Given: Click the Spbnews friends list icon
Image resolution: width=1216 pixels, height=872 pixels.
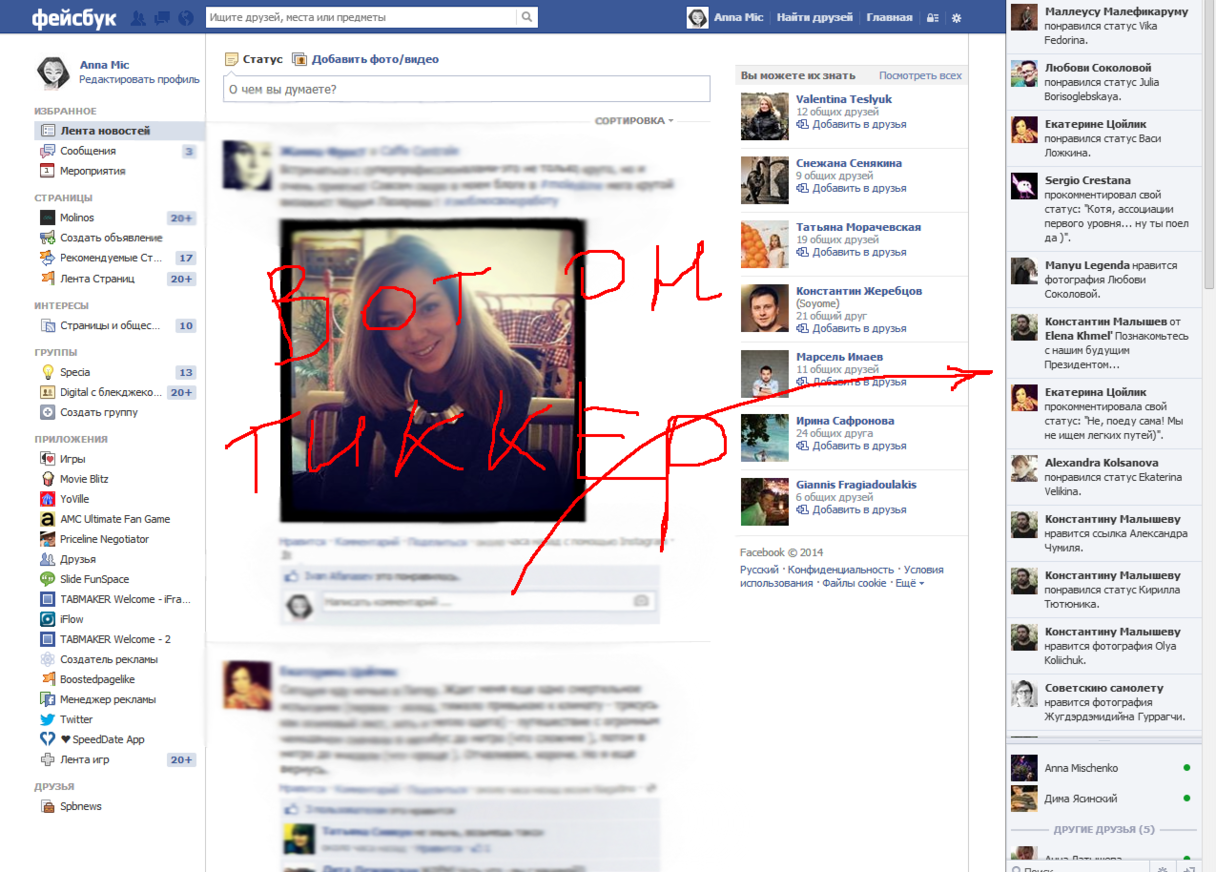Looking at the screenshot, I should click(47, 806).
